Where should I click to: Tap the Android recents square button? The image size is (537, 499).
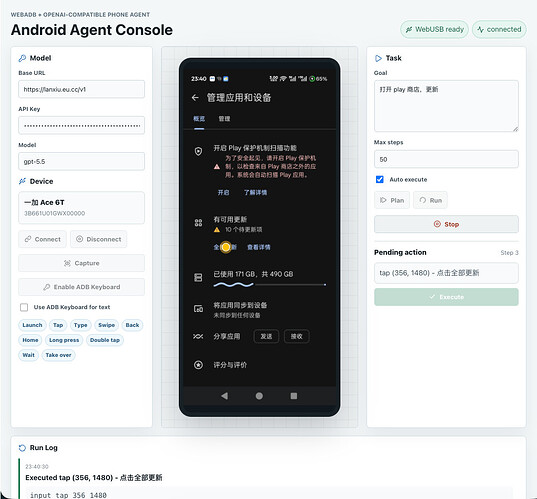294,396
